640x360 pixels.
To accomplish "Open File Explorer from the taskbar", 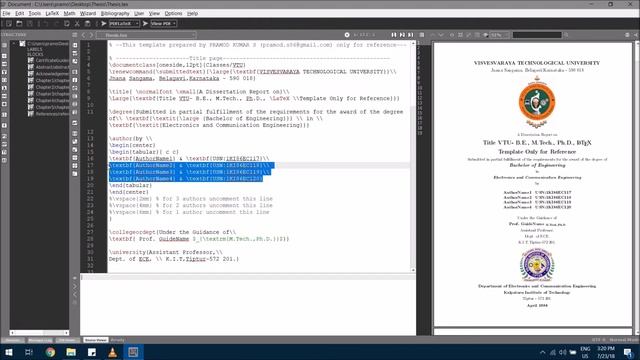I will tap(71, 352).
